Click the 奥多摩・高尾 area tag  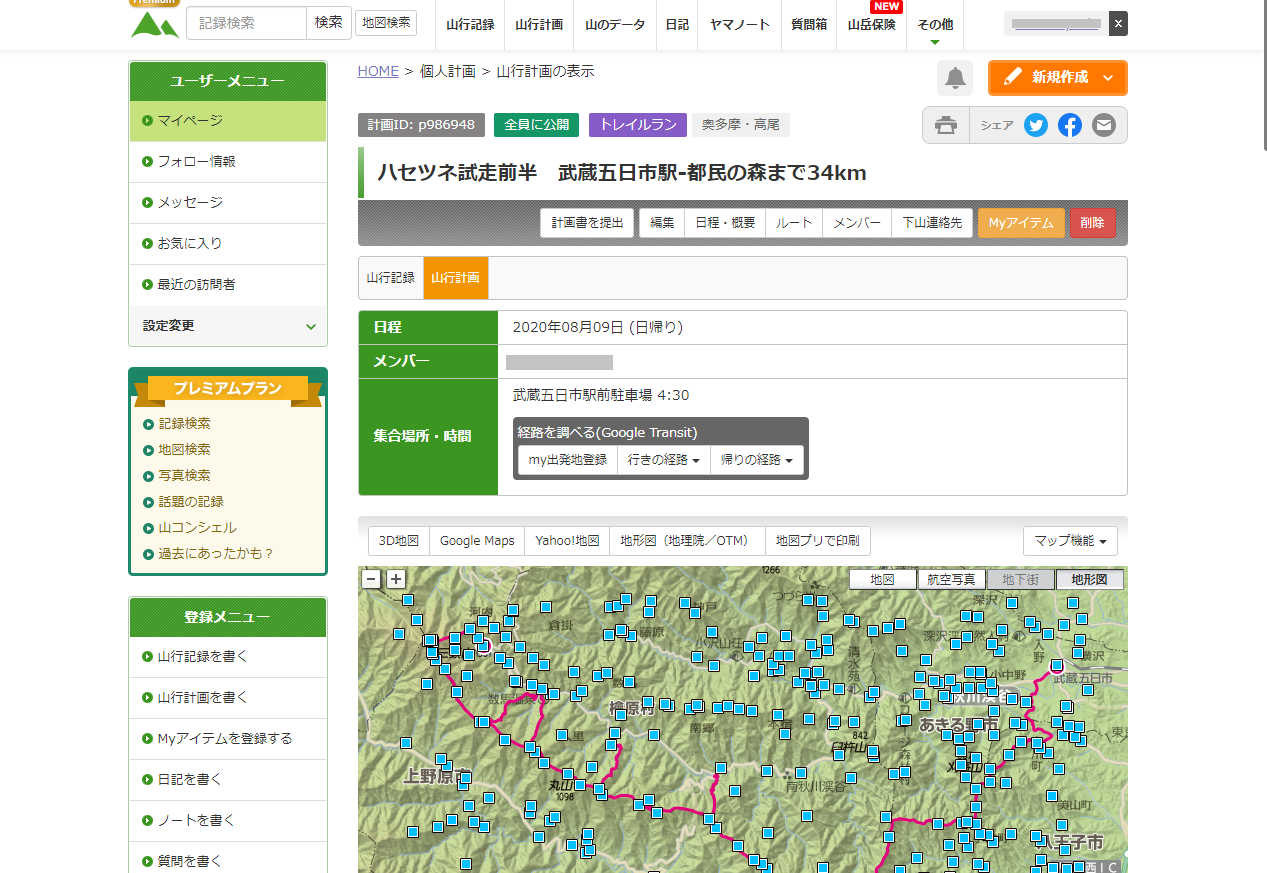741,125
